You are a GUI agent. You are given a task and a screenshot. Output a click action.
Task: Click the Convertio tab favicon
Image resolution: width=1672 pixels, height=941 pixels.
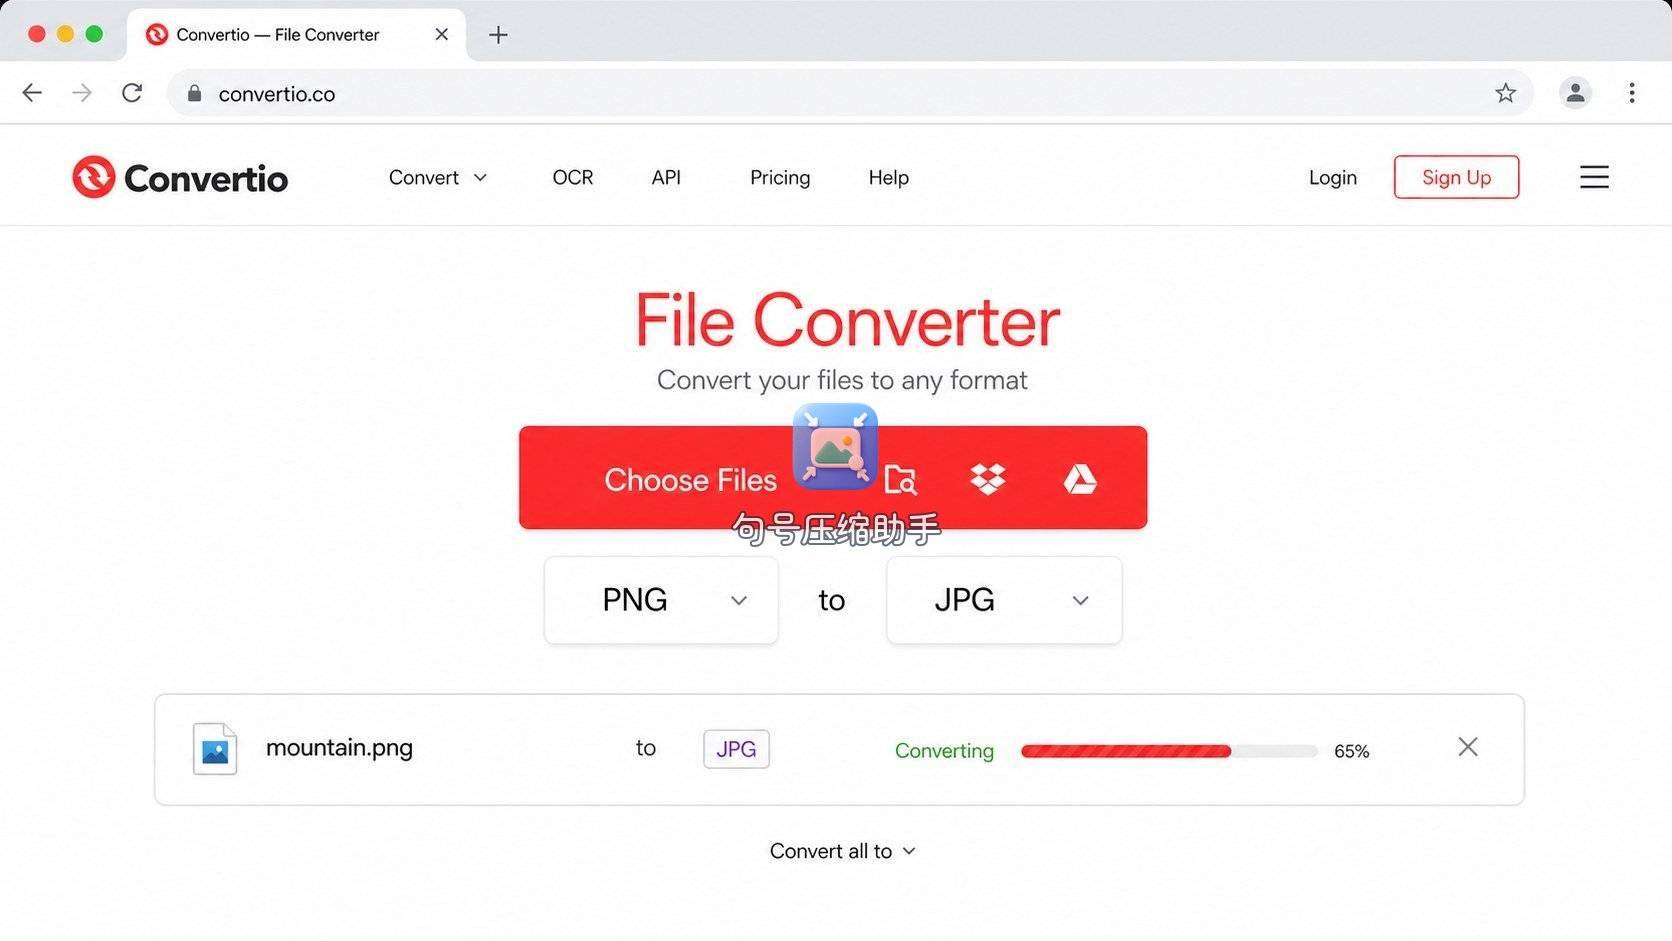tap(157, 35)
